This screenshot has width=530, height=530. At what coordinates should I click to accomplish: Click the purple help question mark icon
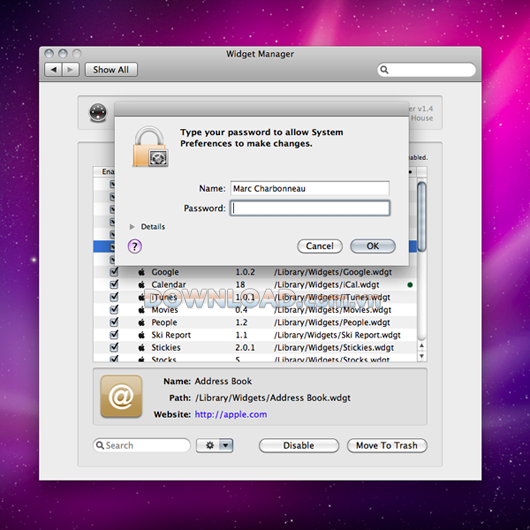tap(135, 246)
